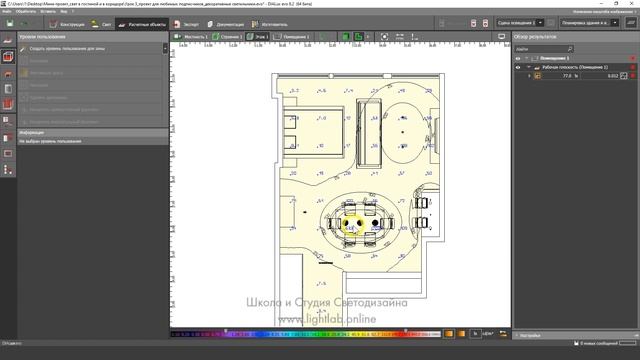Open the question mark help menu
Viewport: 640px width, 360px height.
pos(73,11)
